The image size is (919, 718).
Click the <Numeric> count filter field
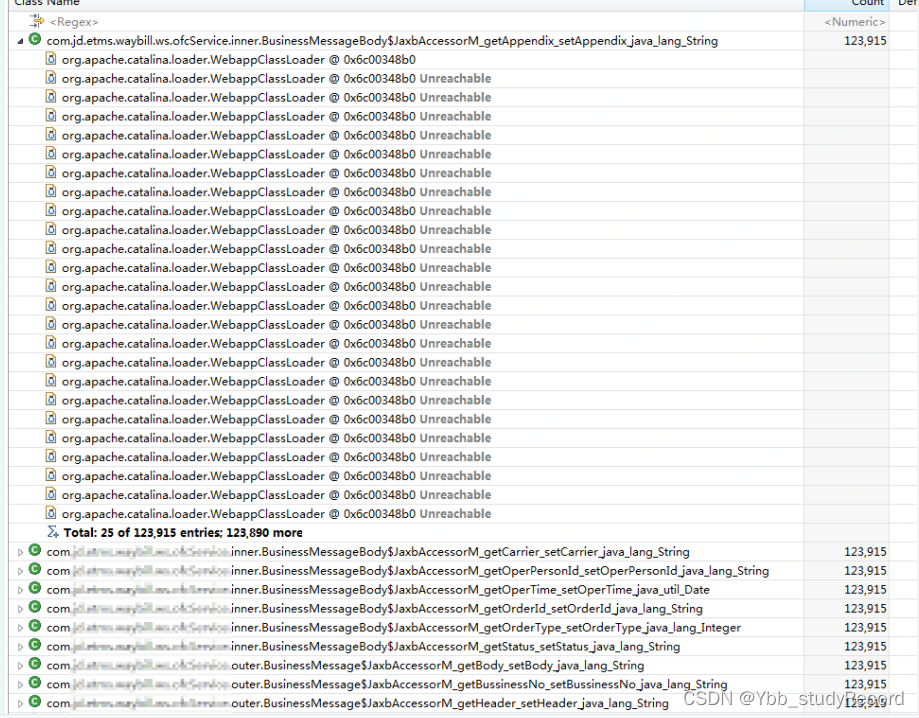855,22
